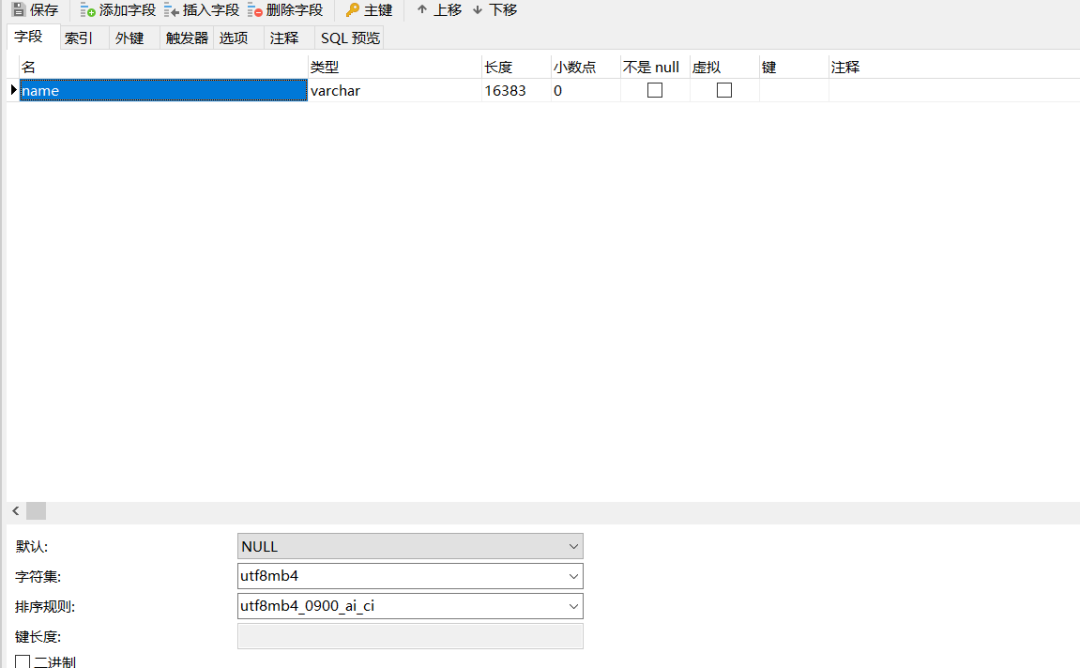Viewport: 1080px width, 668px height.
Task: Open the 默认 value dropdown showing NULL
Action: (x=574, y=546)
